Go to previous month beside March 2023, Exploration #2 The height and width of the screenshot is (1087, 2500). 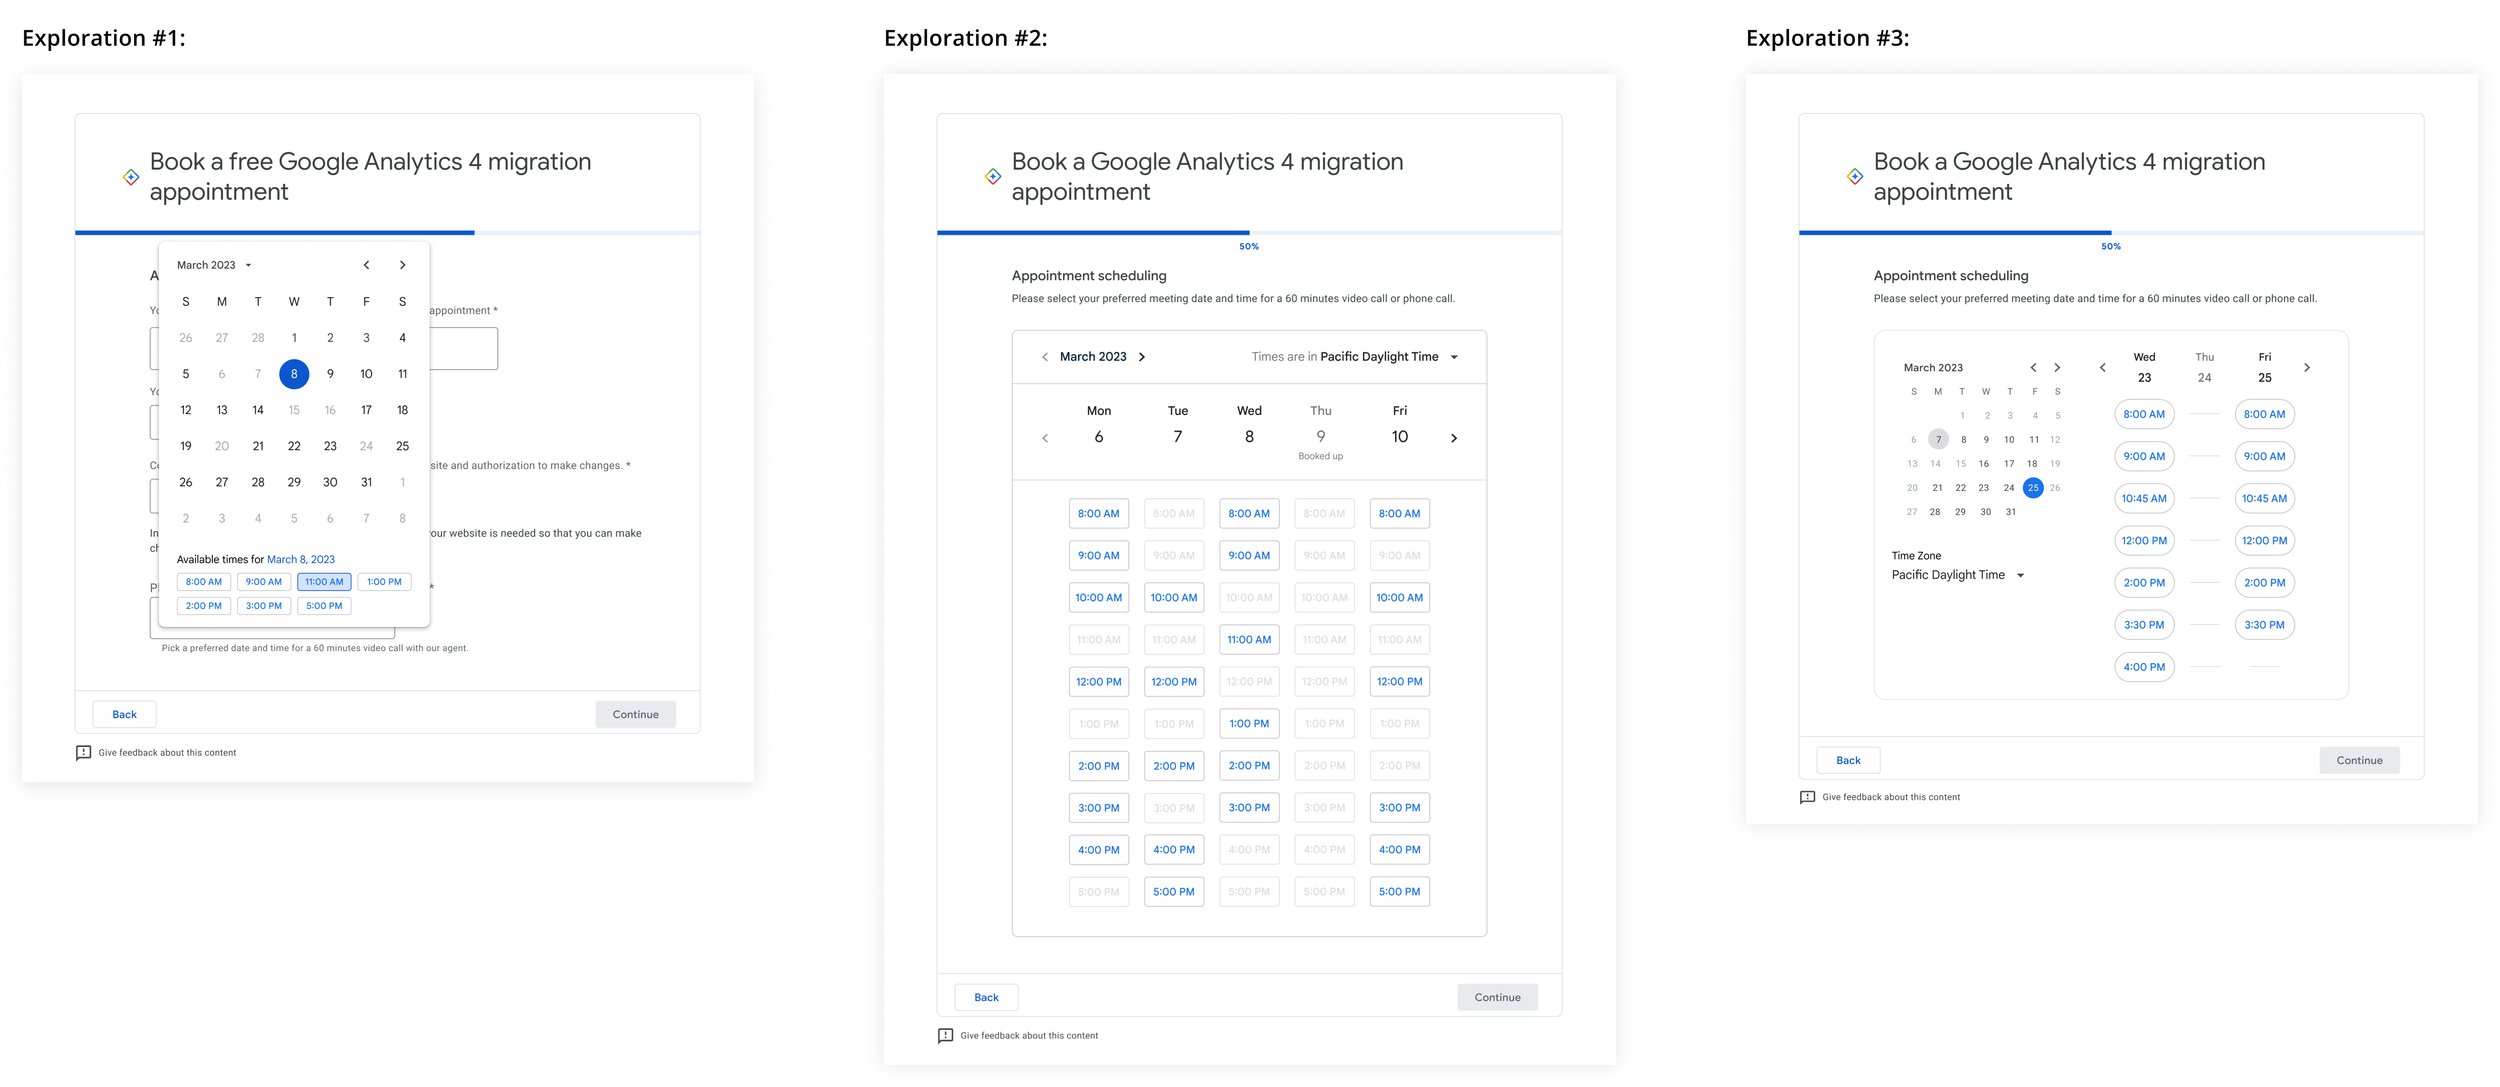pos(1045,357)
